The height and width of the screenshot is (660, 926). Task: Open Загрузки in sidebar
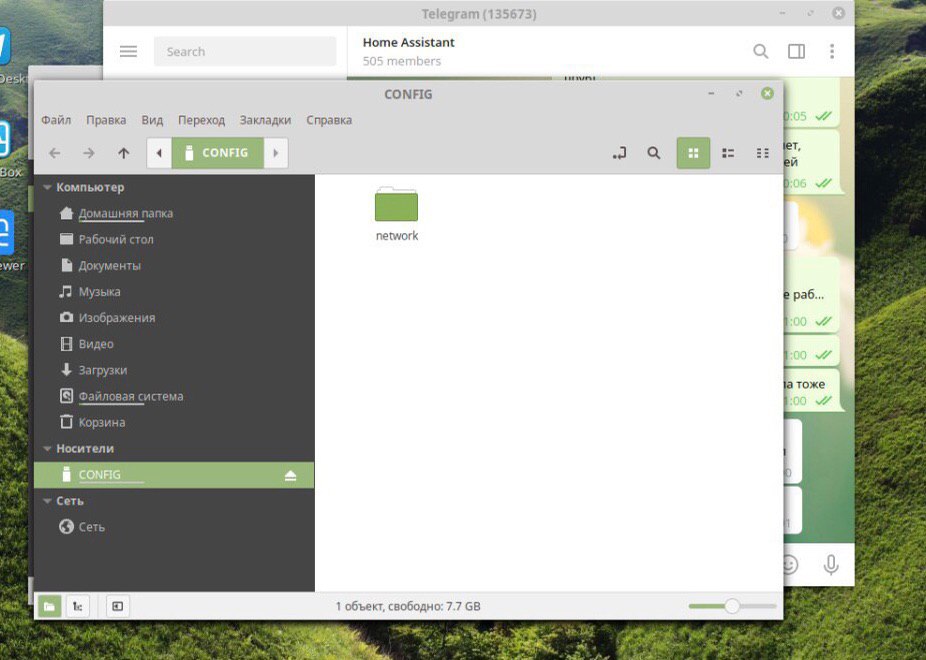click(x=174, y=370)
